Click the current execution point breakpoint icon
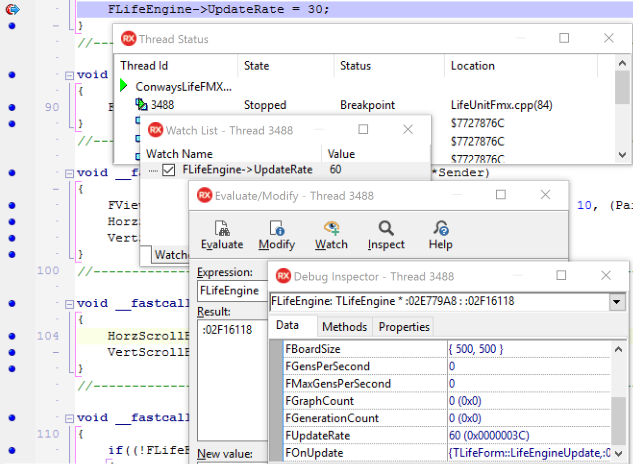Viewport: 633px width, 464px height. pyautogui.click(x=12, y=9)
